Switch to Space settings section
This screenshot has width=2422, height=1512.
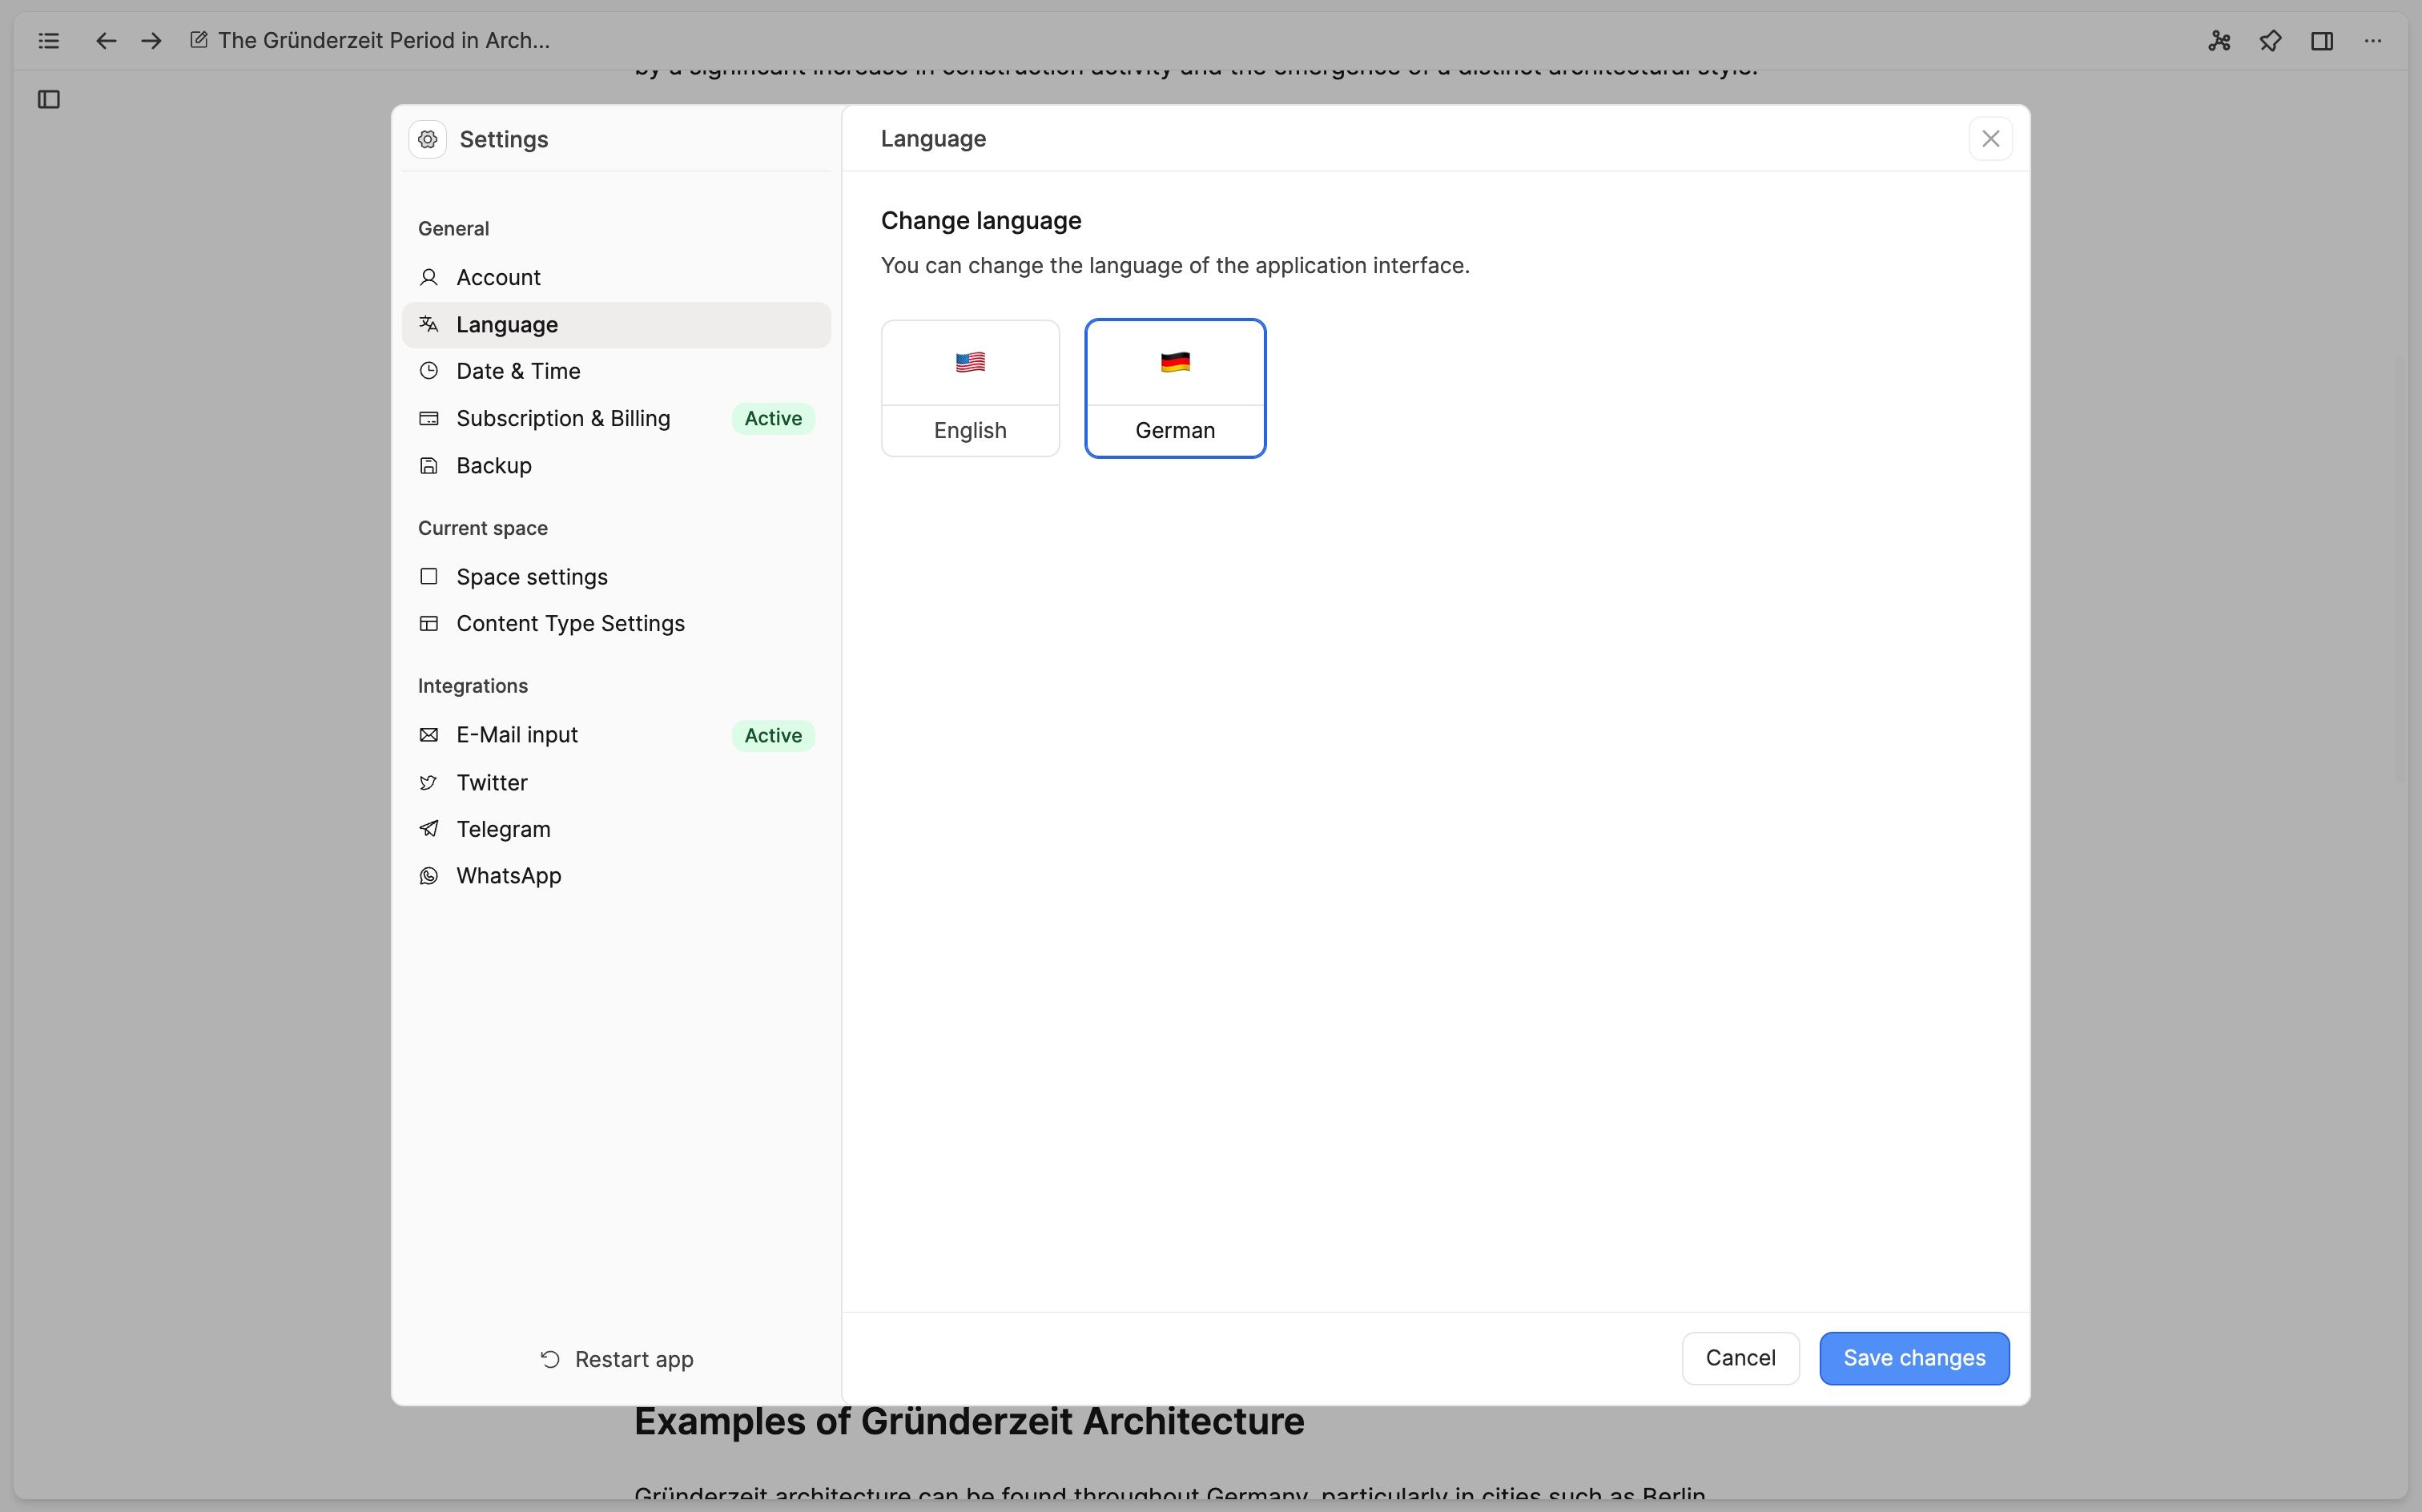point(531,576)
